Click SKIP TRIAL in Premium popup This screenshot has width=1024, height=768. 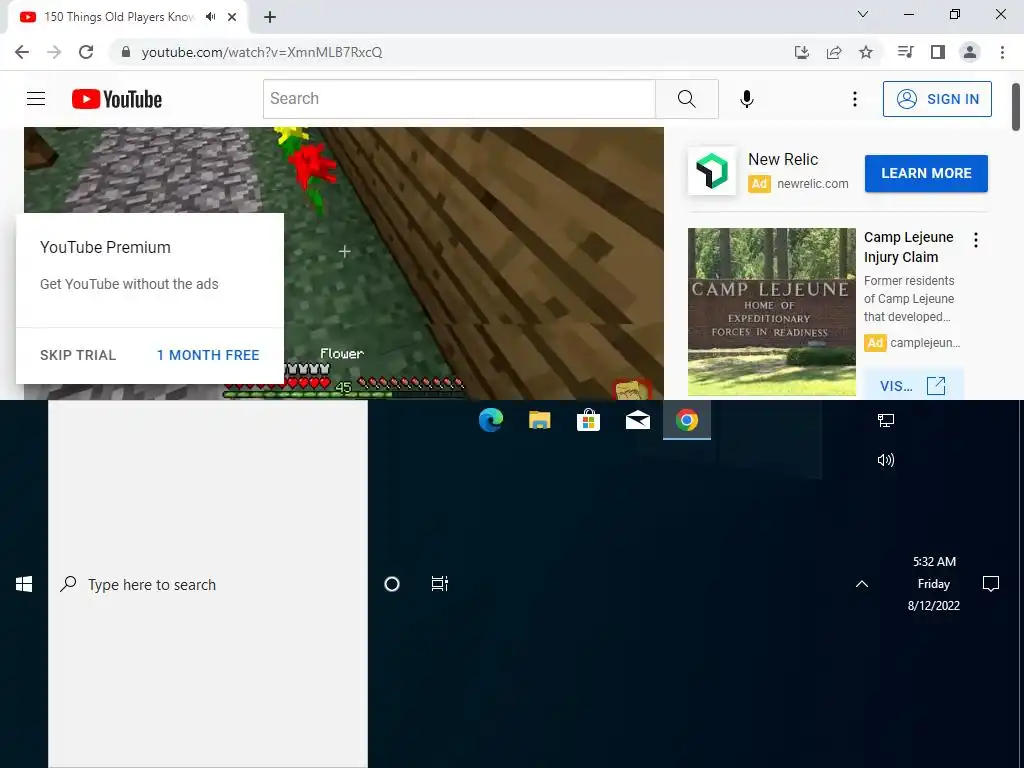[x=78, y=355]
